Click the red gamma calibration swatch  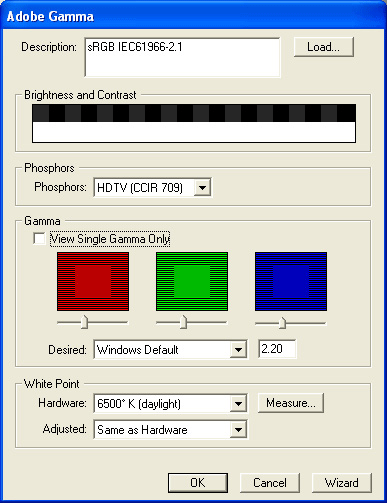click(x=93, y=282)
